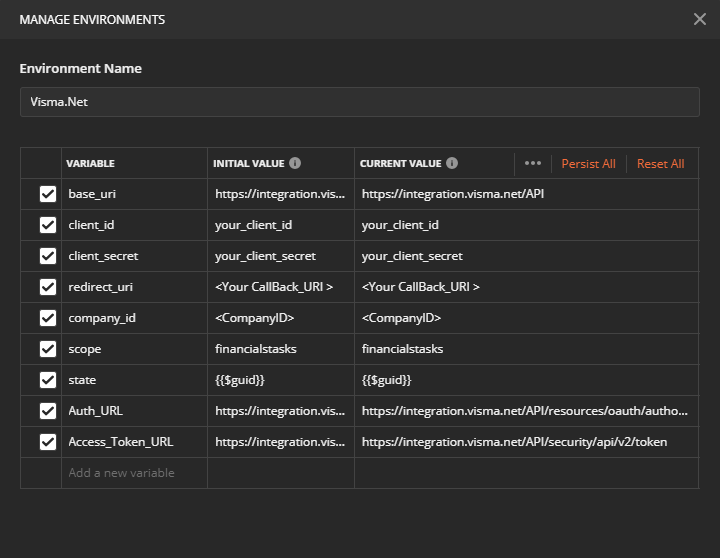
Task: Click Reset All link
Action: tap(660, 164)
